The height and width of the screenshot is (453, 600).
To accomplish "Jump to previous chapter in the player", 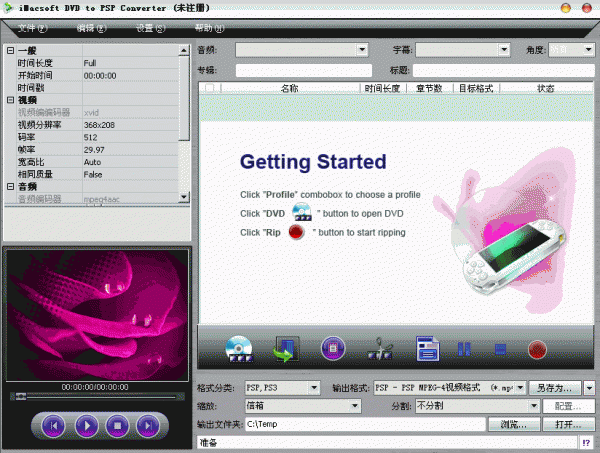I will (53, 425).
